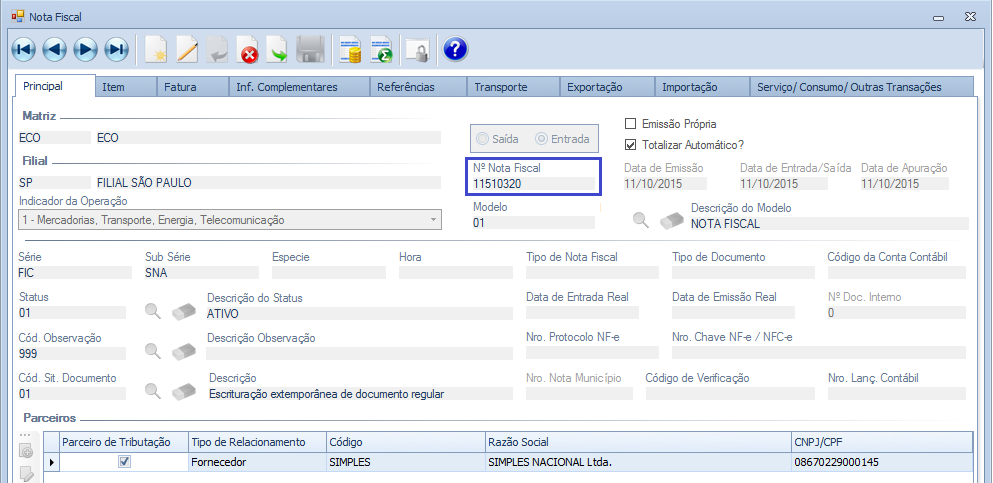Create a new Nota Fiscal document

point(155,49)
